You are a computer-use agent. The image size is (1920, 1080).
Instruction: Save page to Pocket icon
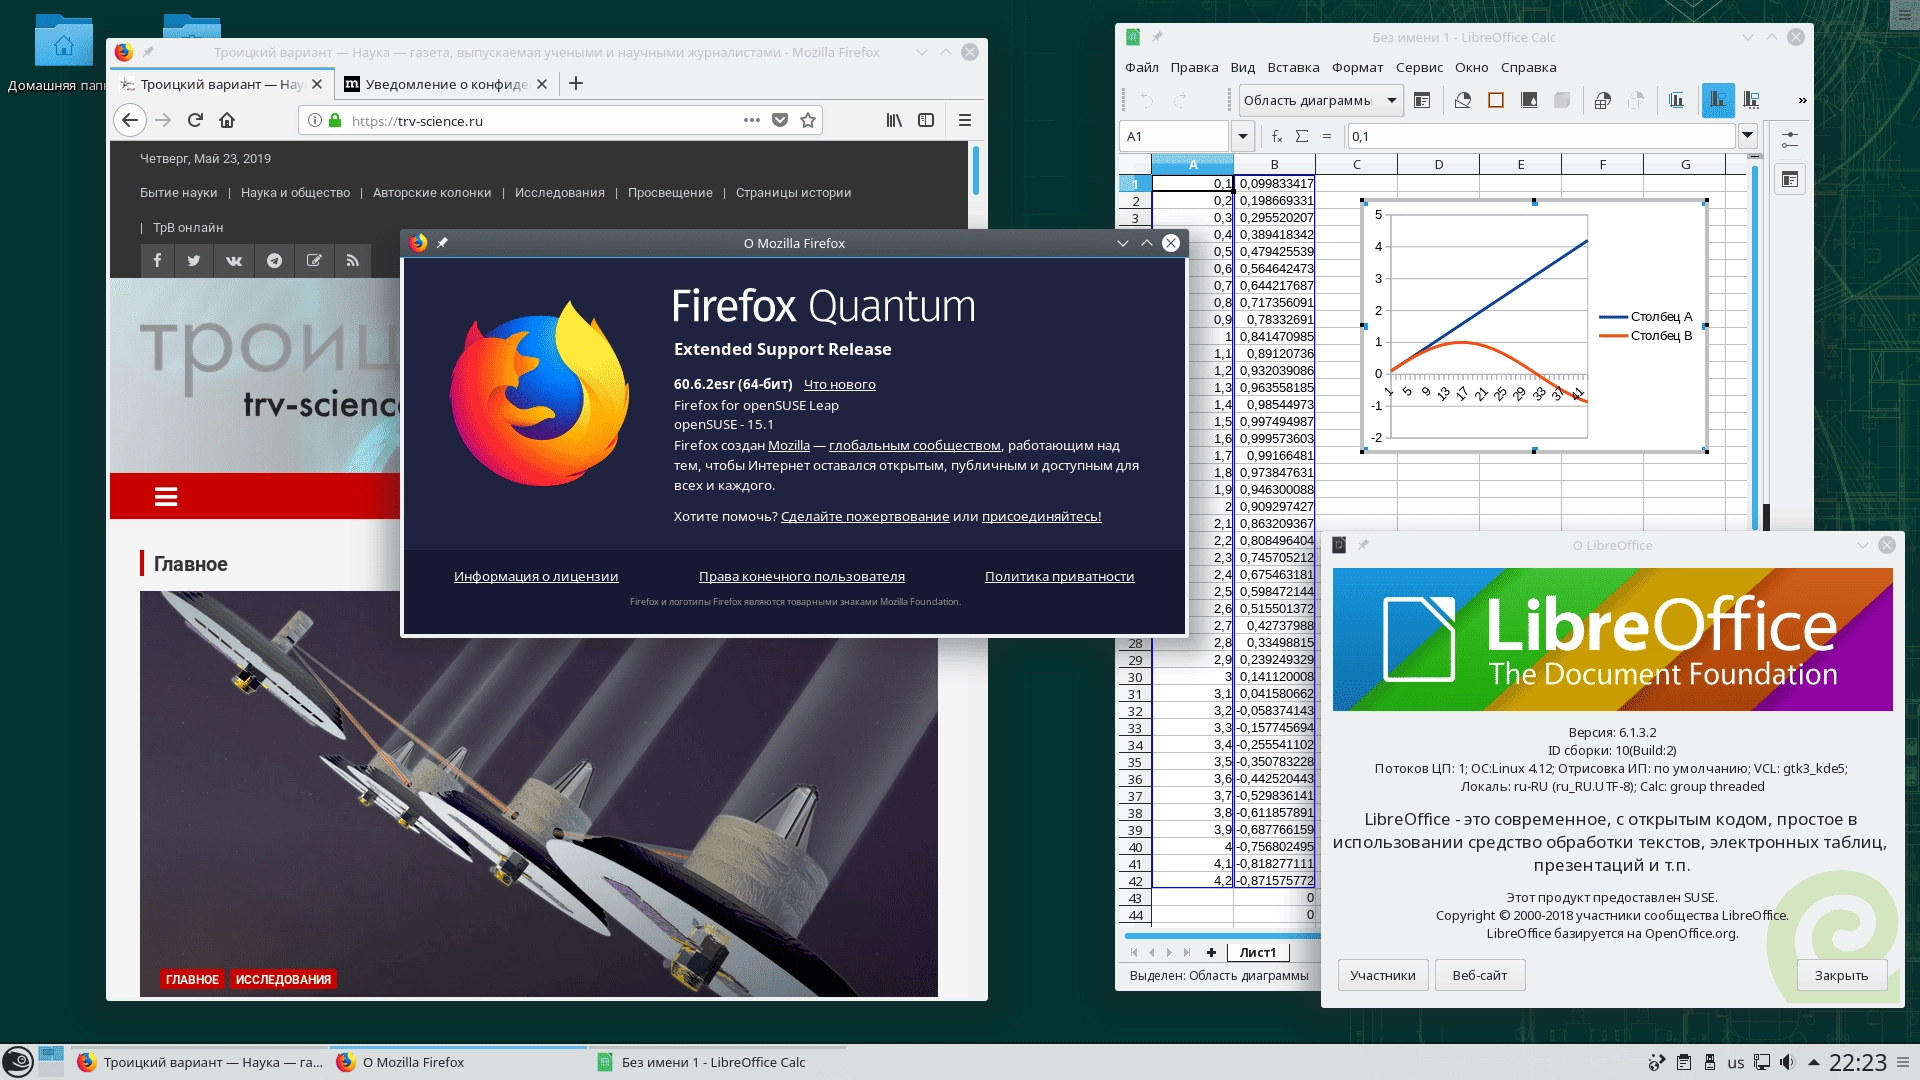point(780,120)
